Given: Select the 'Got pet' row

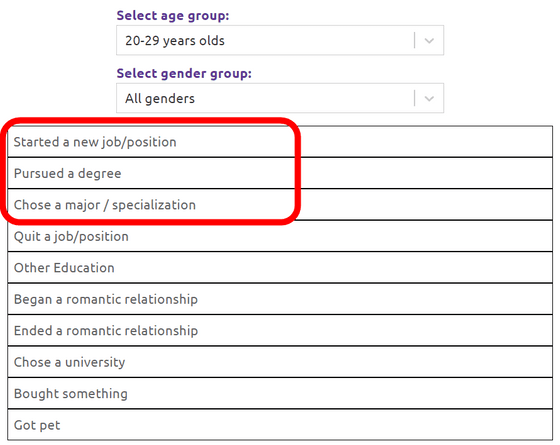Looking at the screenshot, I should [x=280, y=425].
